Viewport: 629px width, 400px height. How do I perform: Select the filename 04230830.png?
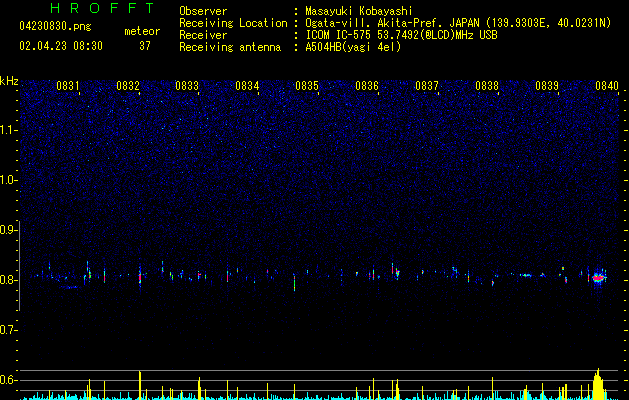coord(55,26)
